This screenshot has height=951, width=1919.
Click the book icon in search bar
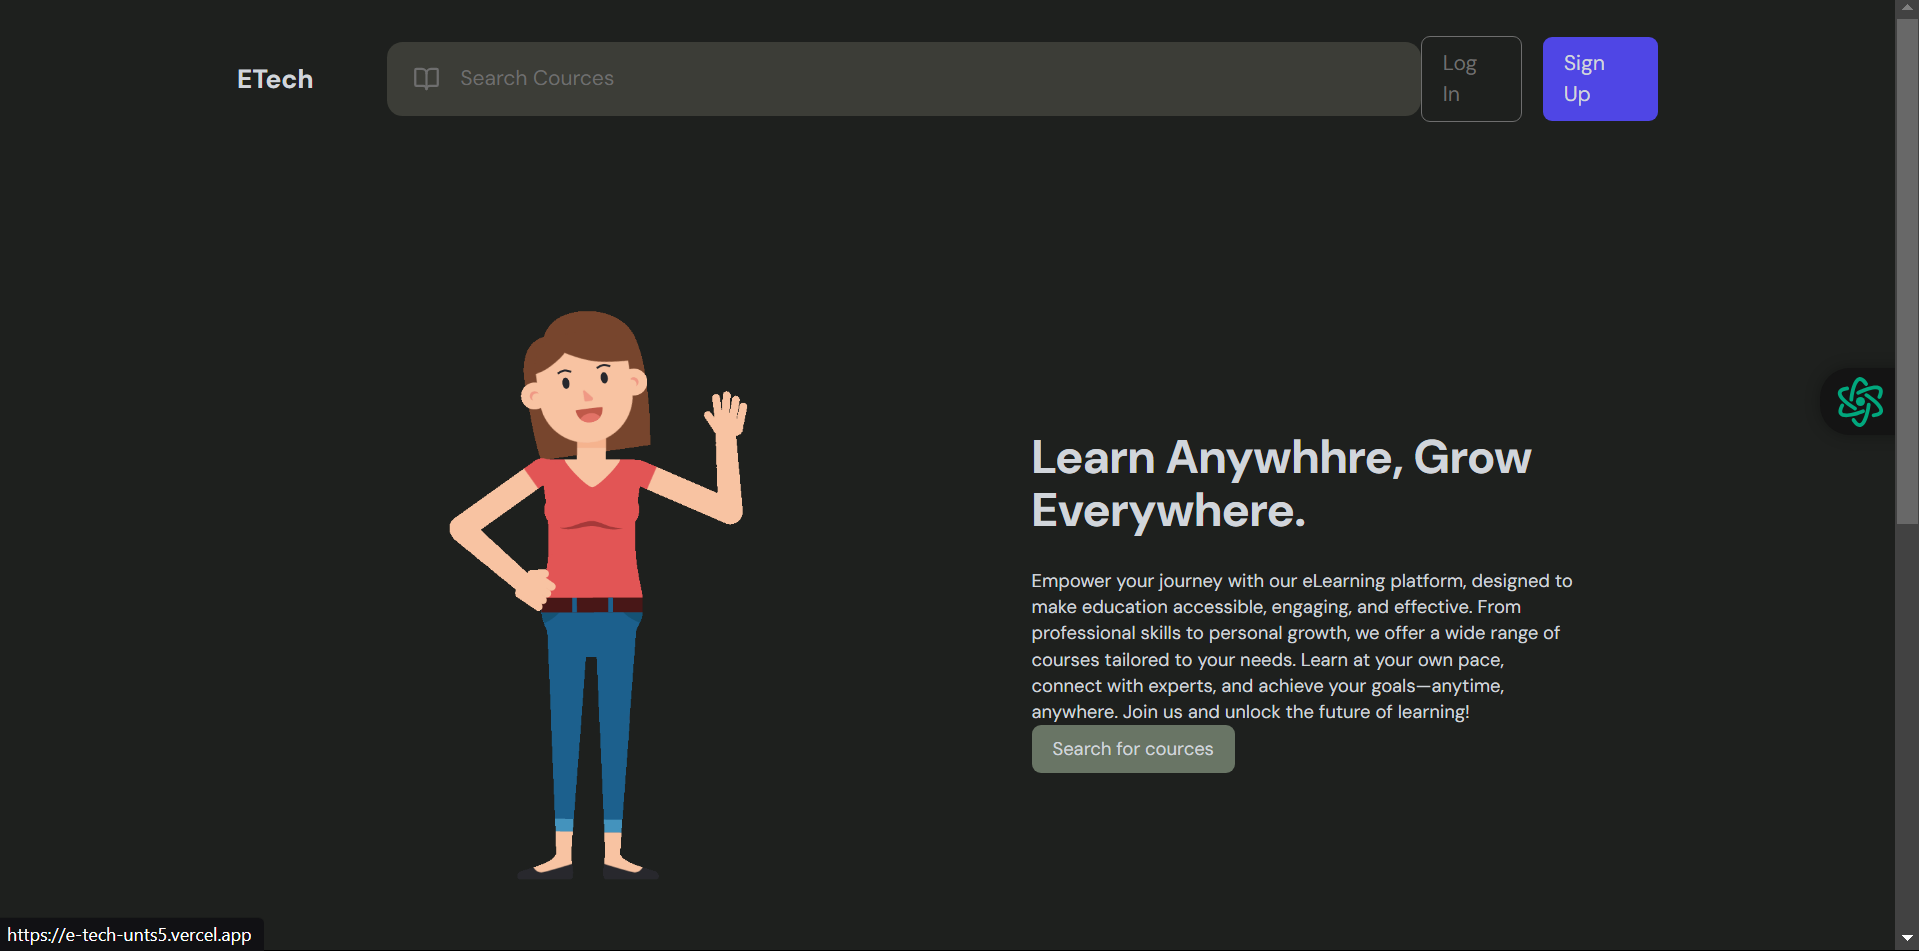(426, 78)
